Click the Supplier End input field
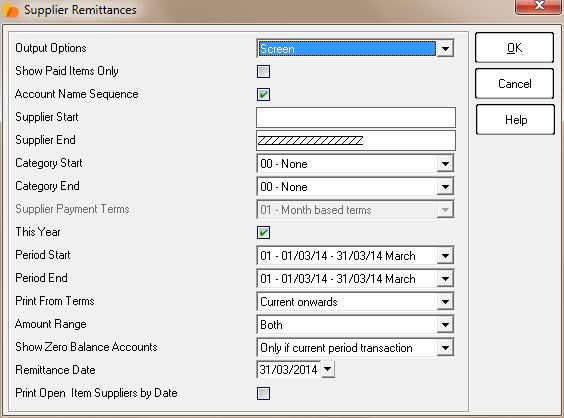This screenshot has width=564, height=418. tap(356, 140)
